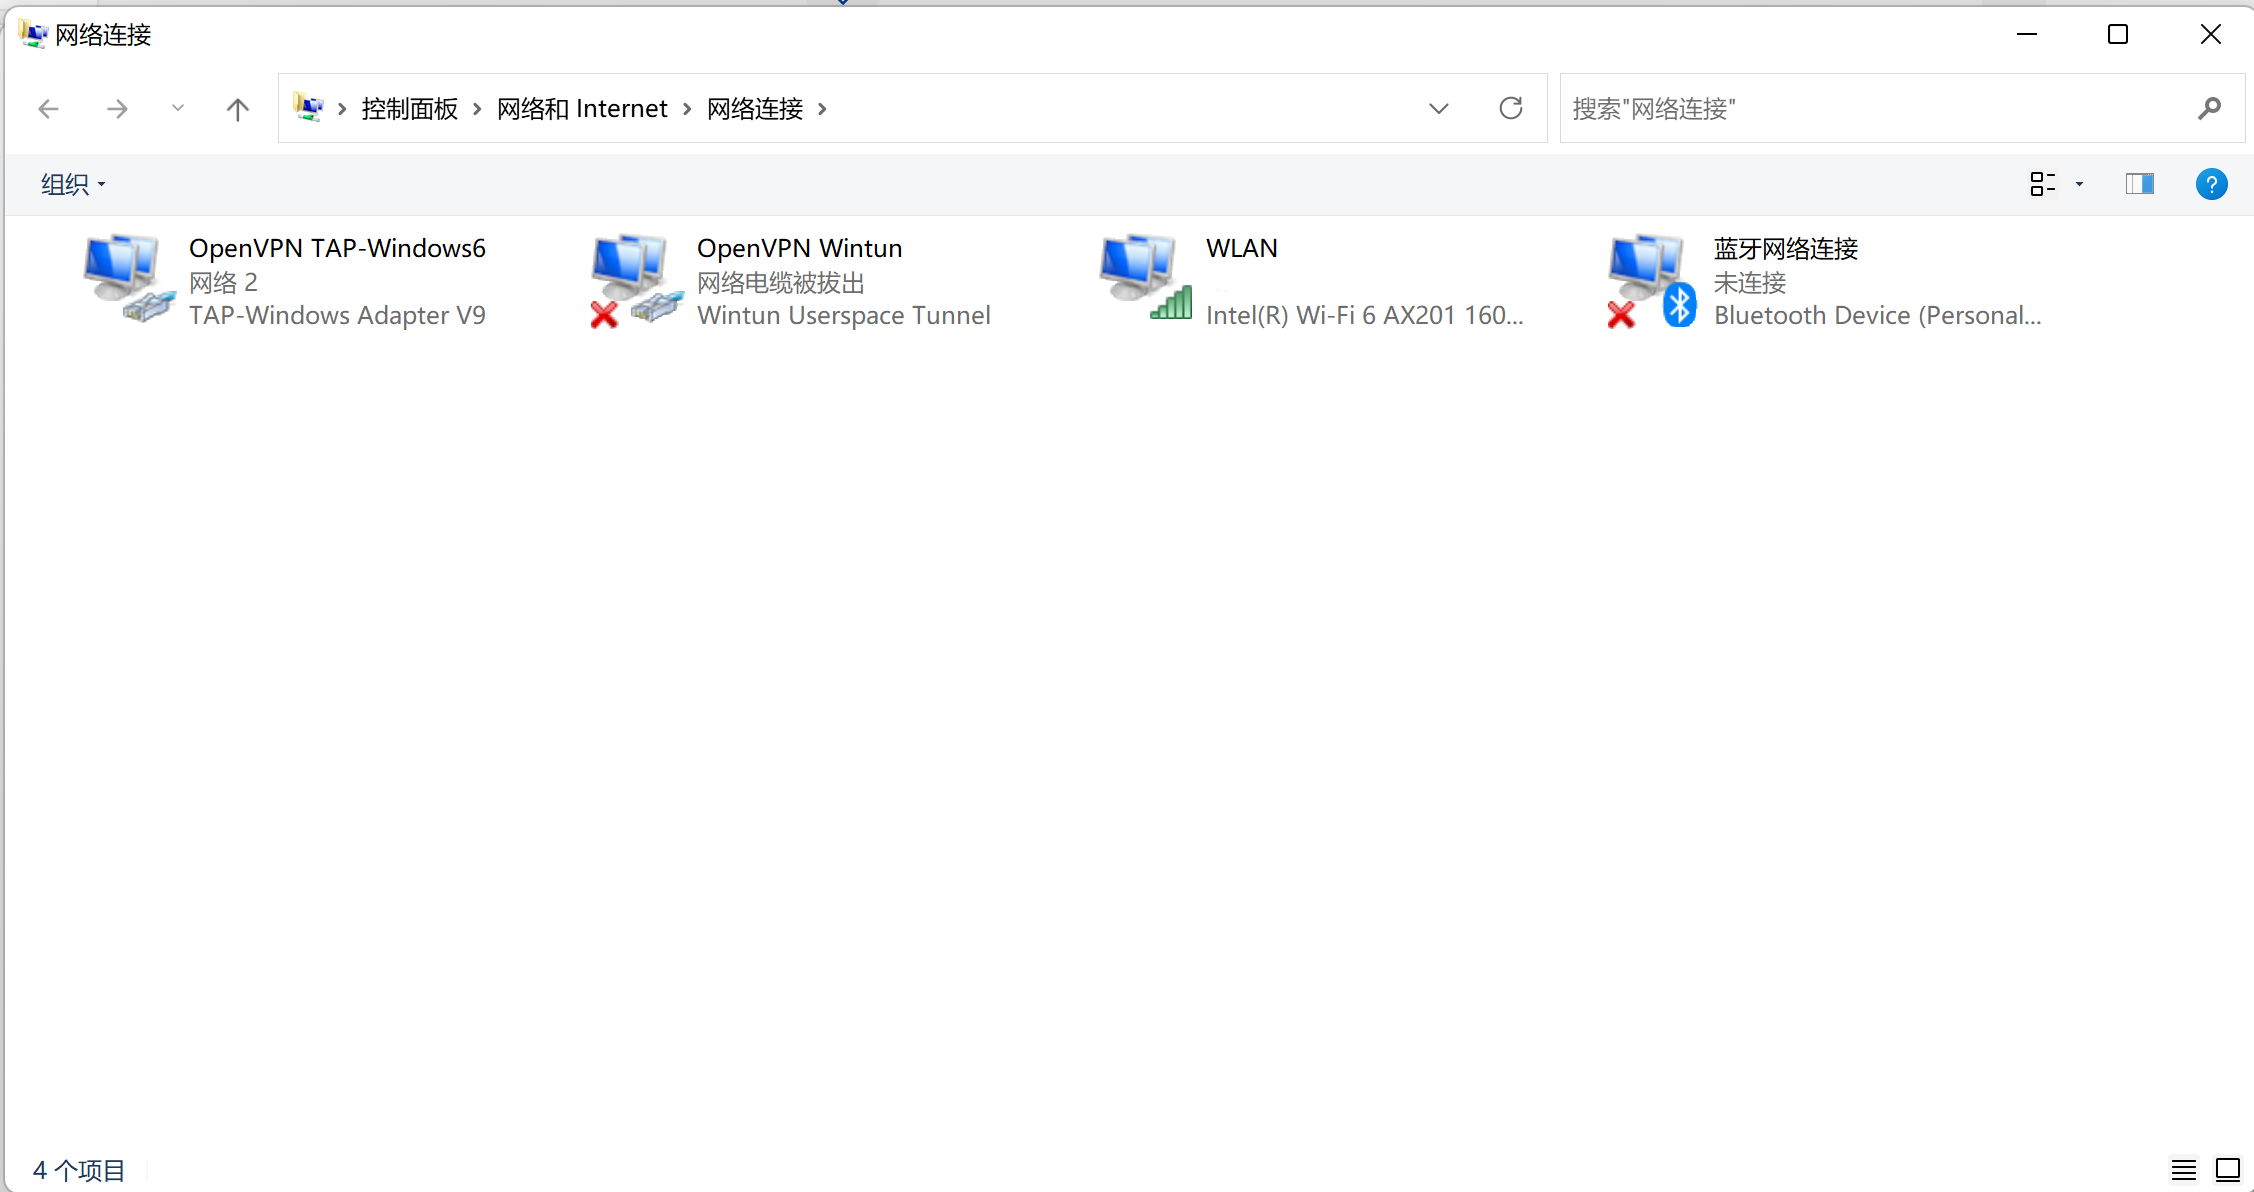The height and width of the screenshot is (1192, 2254).
Task: Click the 网络电缆被拔出 status text
Action: click(x=781, y=283)
